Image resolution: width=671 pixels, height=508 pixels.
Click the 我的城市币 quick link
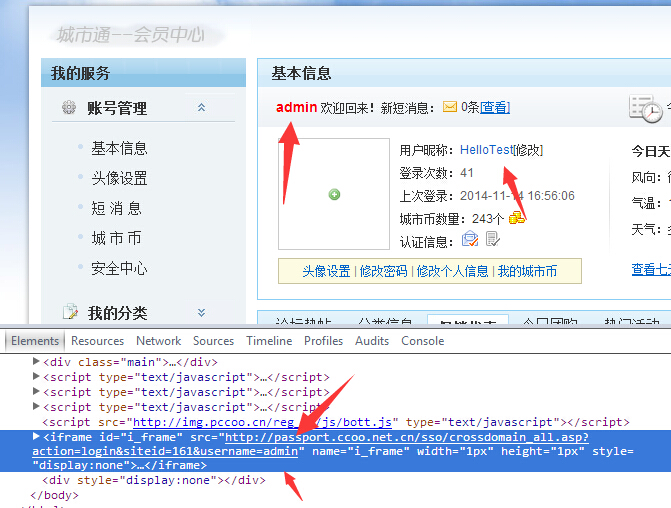click(527, 271)
